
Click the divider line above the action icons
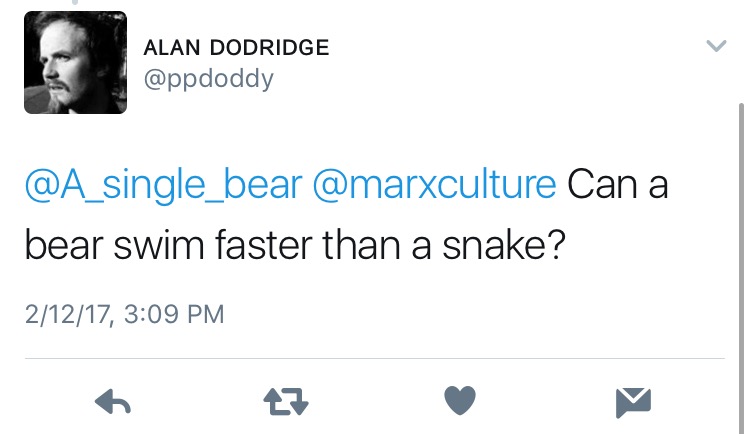[372, 358]
